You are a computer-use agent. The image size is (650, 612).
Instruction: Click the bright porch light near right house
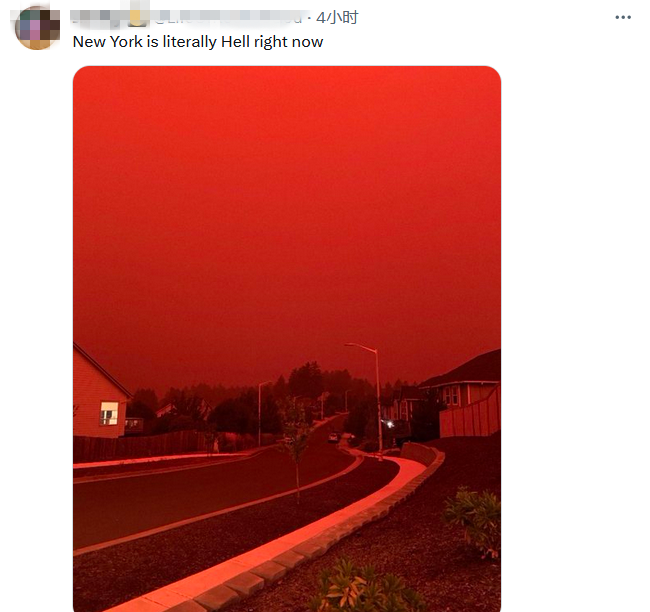click(x=389, y=424)
